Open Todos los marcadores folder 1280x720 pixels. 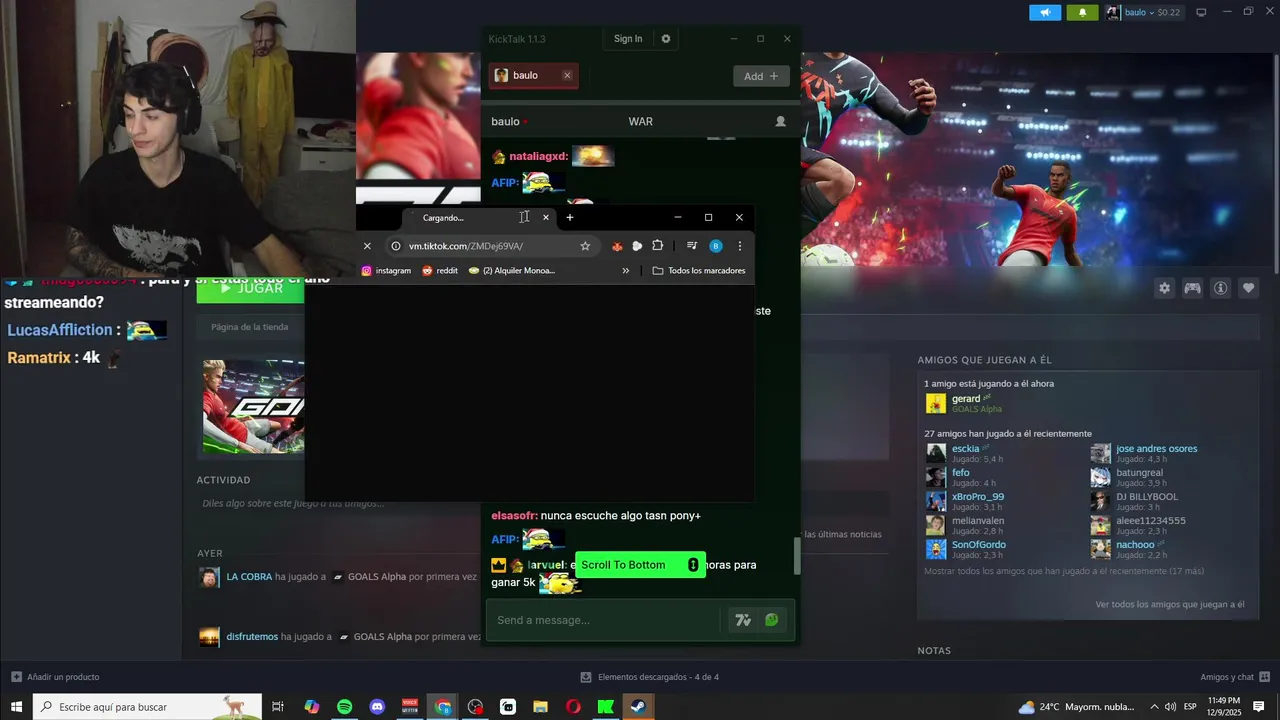point(698,270)
